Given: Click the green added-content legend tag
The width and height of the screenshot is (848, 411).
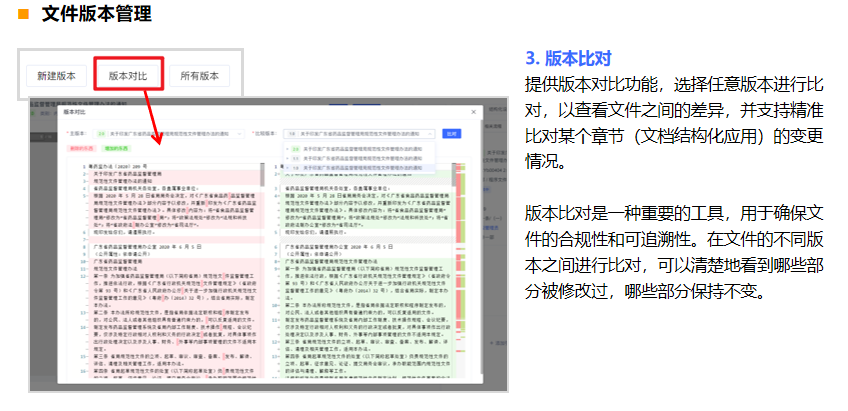Looking at the screenshot, I should (117, 148).
